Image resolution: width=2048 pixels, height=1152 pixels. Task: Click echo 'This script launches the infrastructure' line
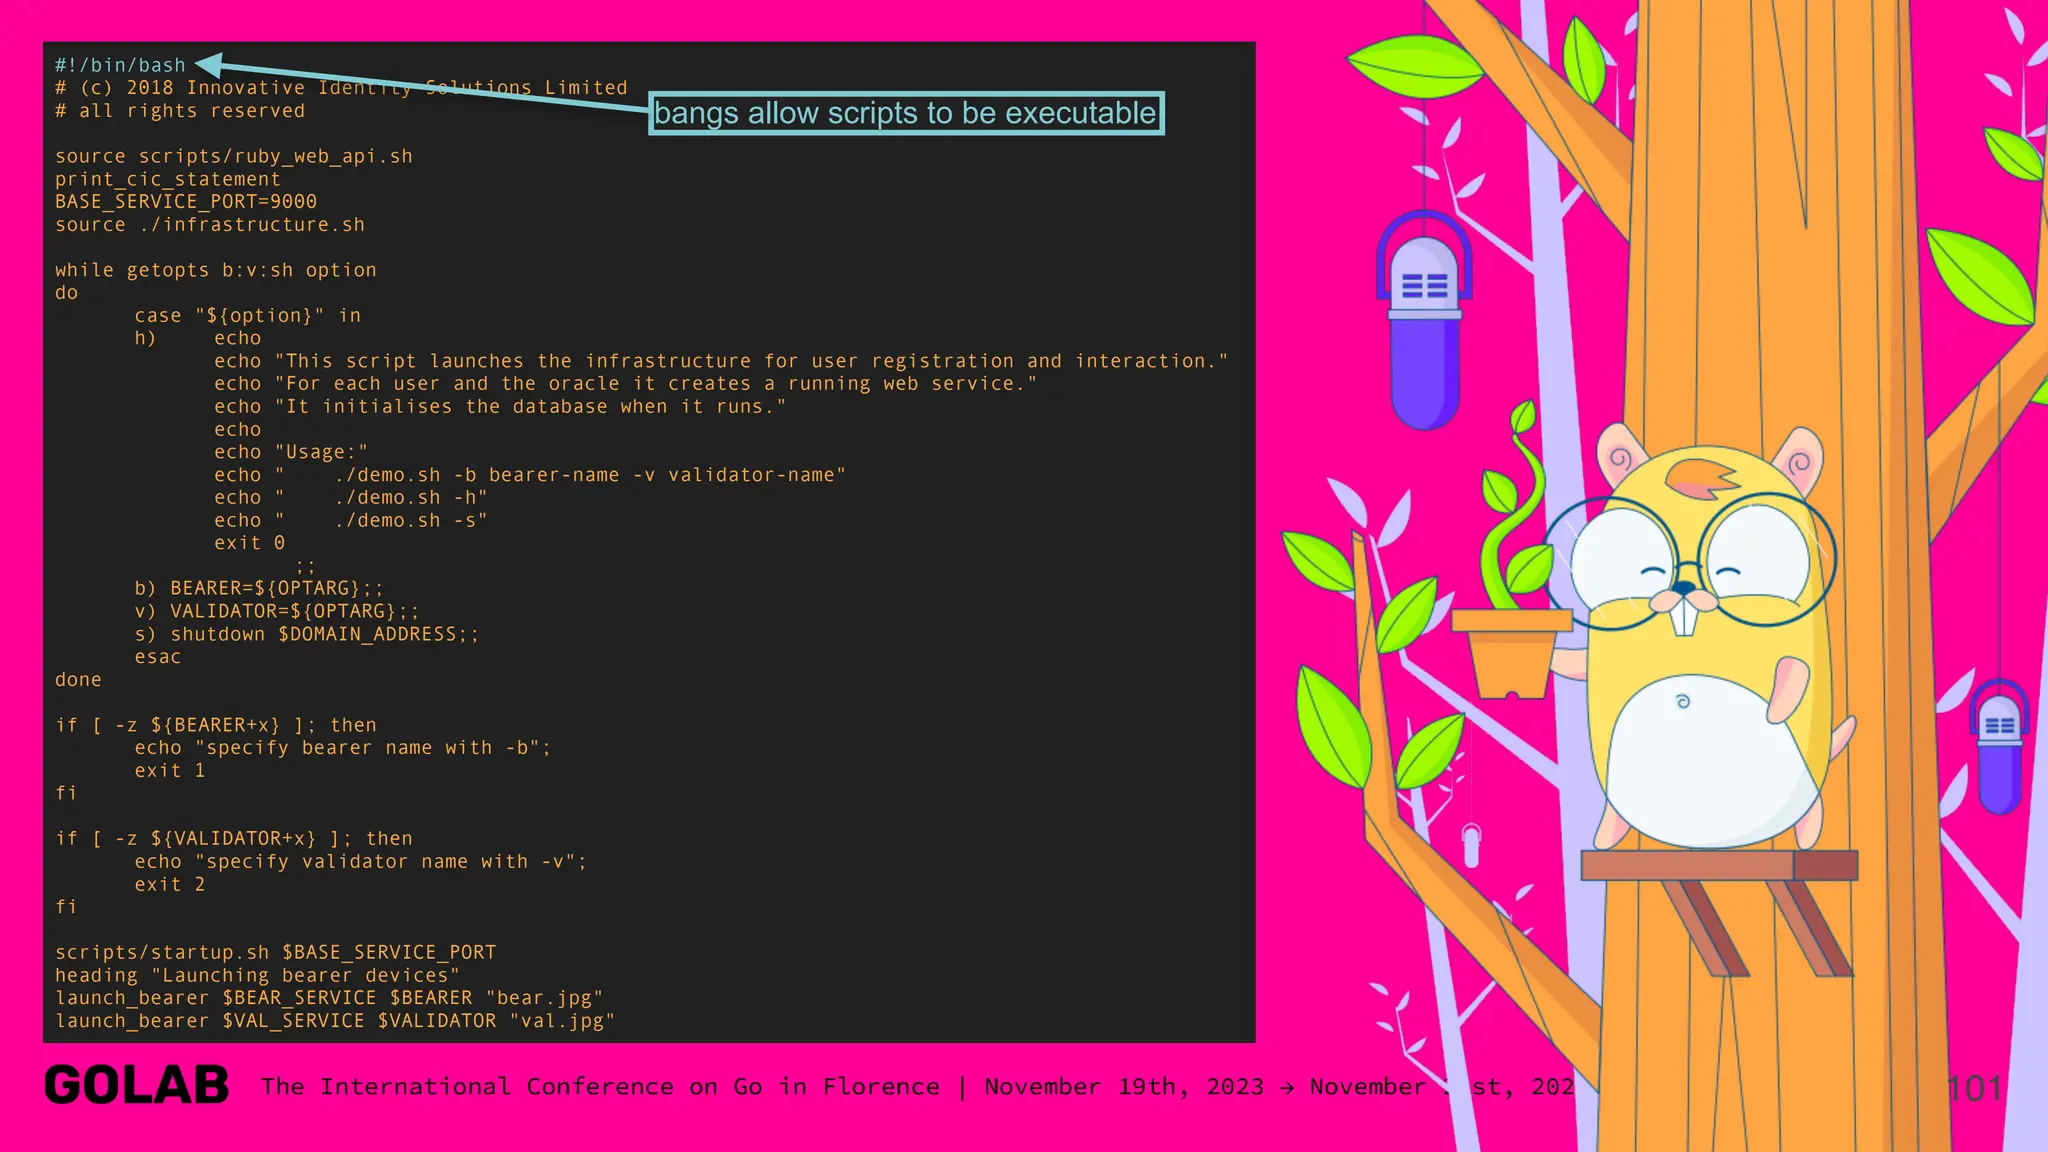[721, 361]
